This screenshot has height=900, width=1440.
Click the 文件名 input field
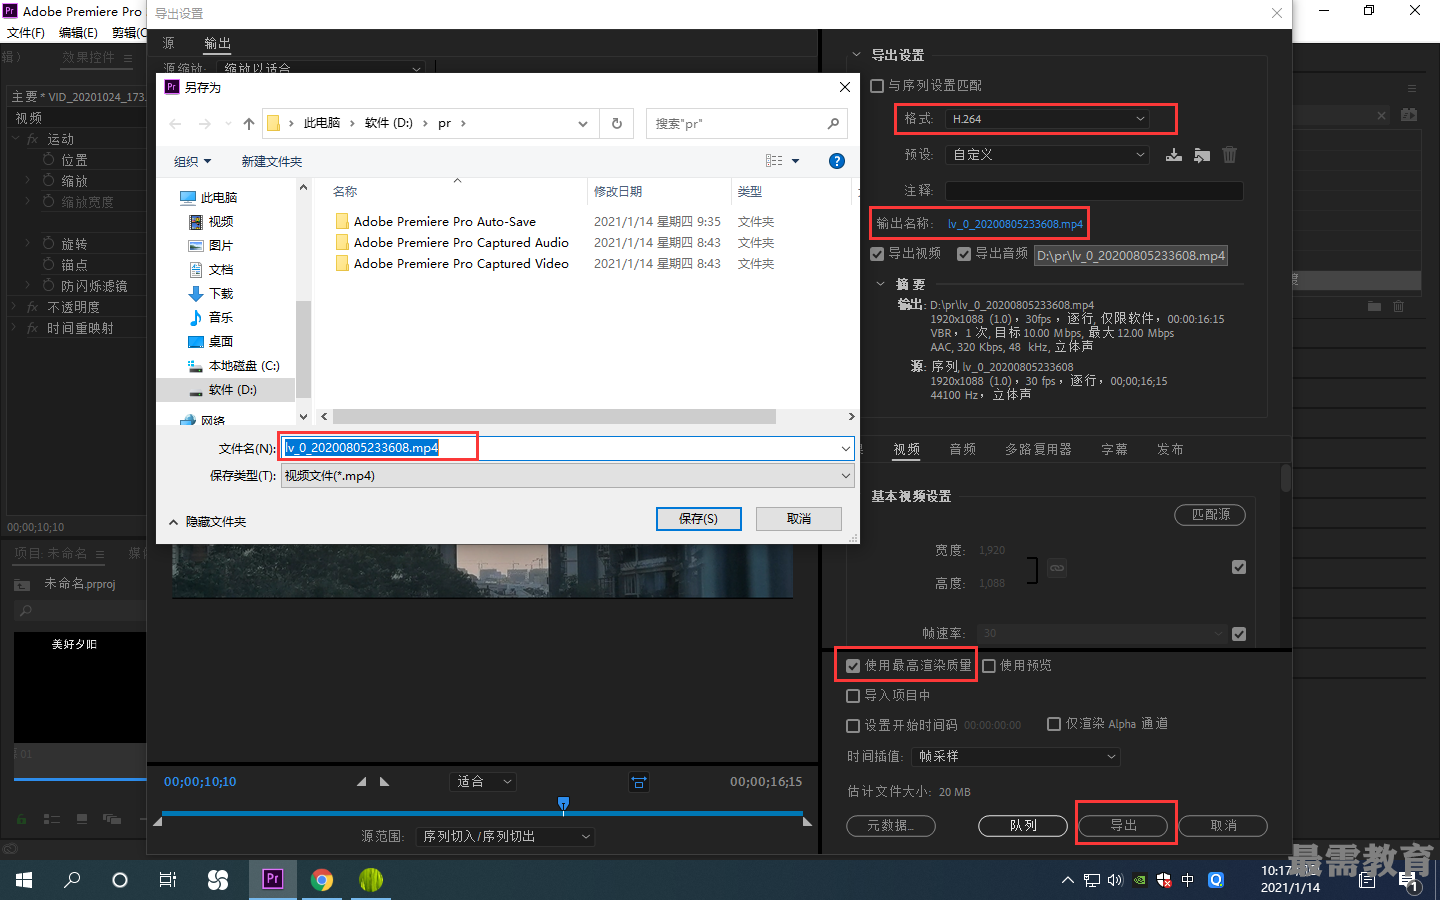tap(560, 448)
